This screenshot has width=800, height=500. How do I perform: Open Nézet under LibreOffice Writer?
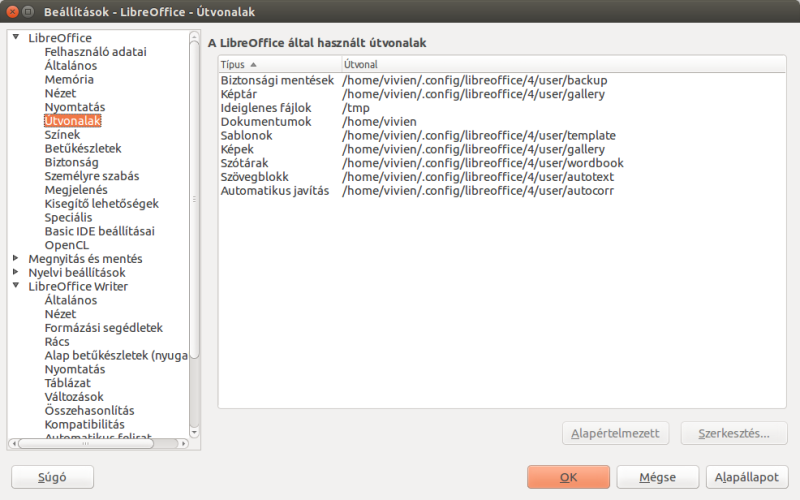pos(60,313)
